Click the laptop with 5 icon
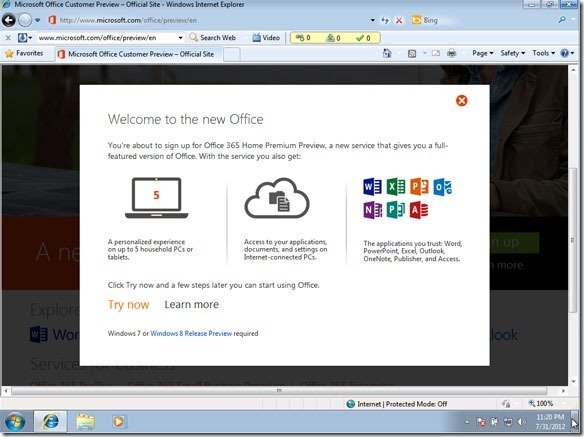 click(156, 198)
